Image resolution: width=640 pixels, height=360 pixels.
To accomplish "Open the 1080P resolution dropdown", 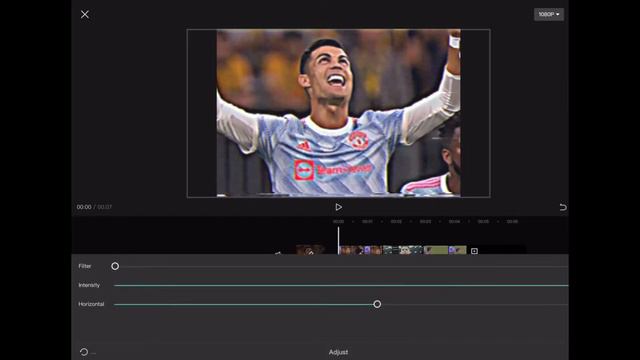I will (549, 14).
